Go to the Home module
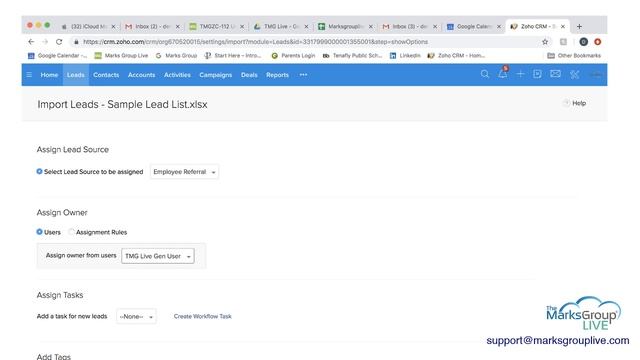The height and width of the screenshot is (360, 640). [49, 75]
